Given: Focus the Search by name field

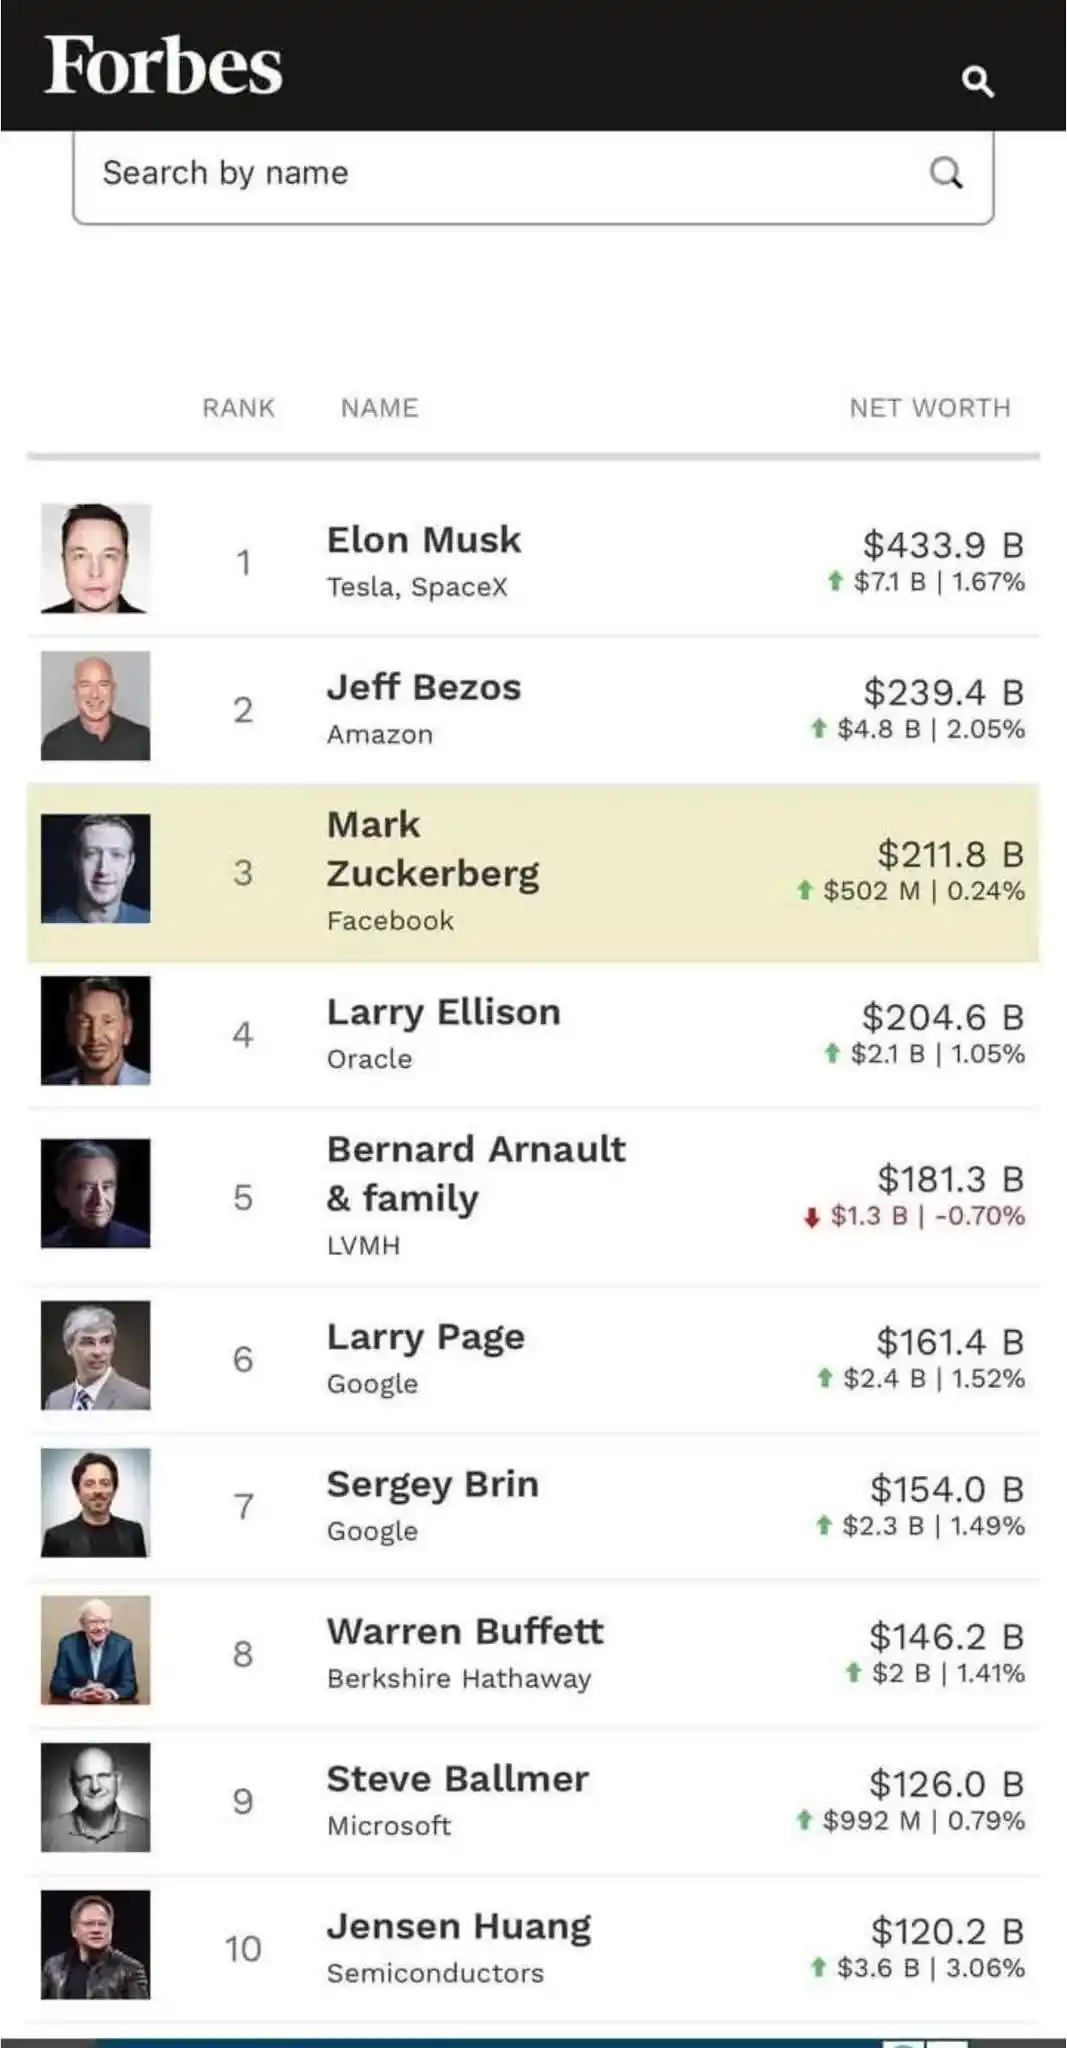Looking at the screenshot, I should (x=500, y=173).
